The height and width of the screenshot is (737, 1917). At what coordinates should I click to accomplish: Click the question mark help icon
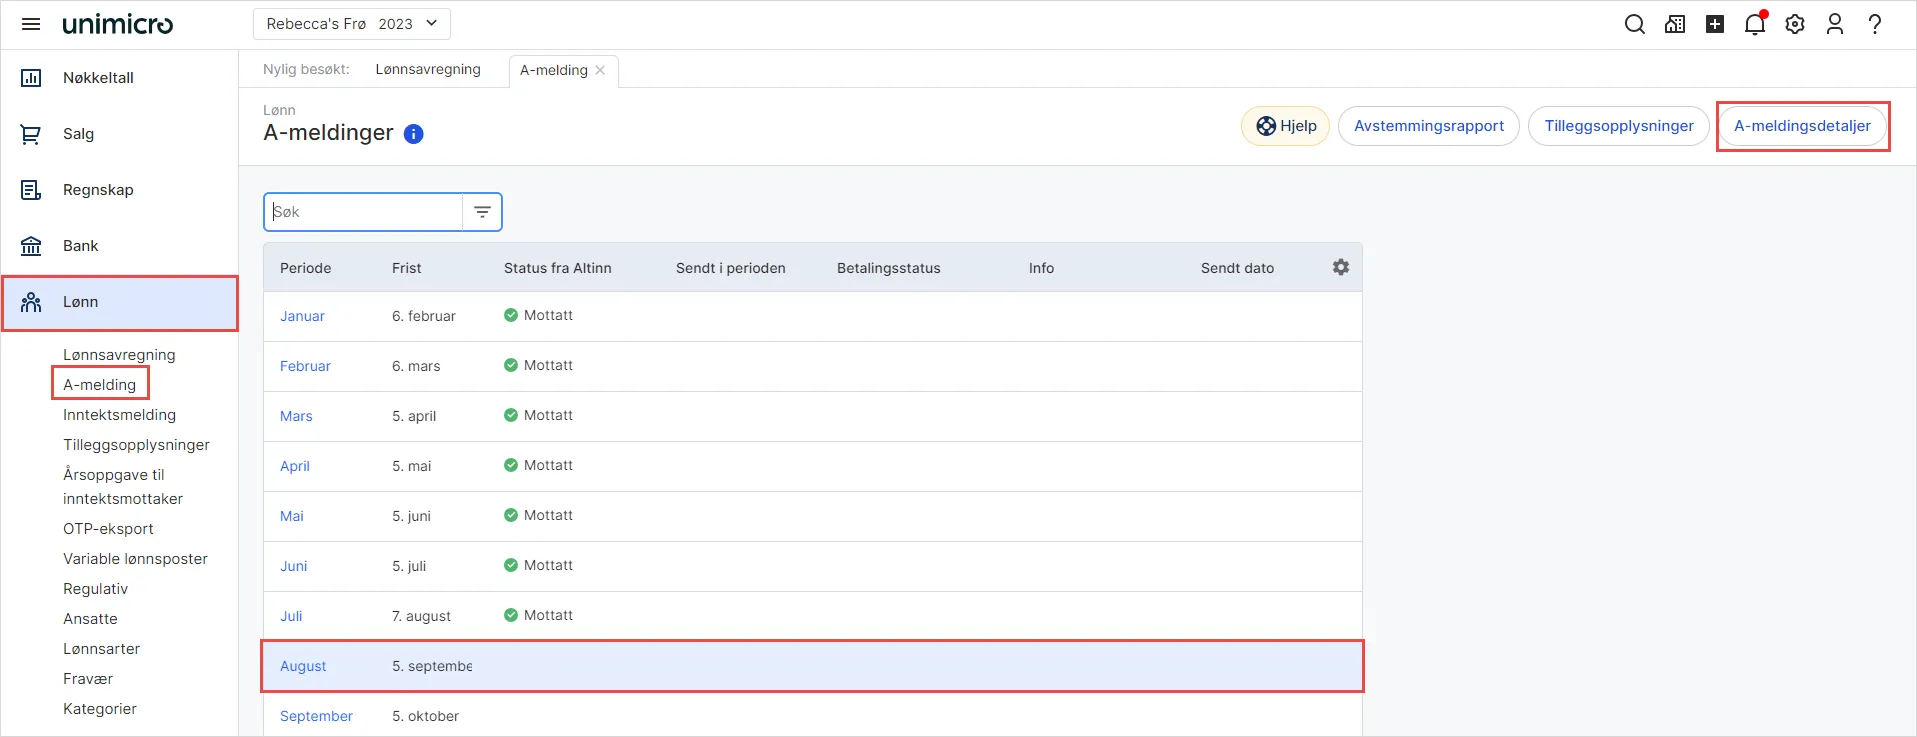(x=1875, y=24)
